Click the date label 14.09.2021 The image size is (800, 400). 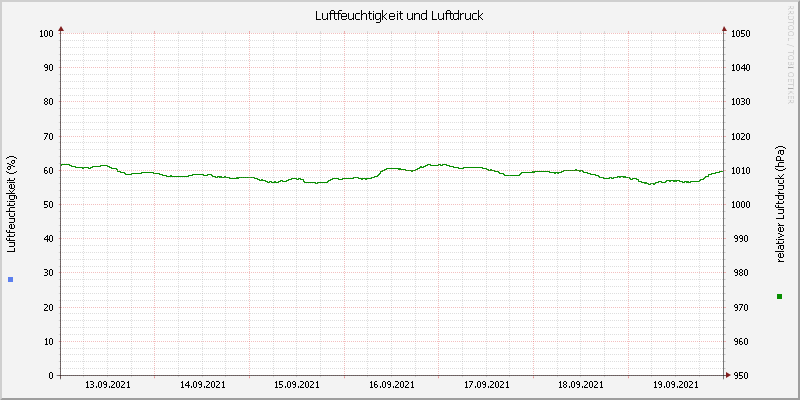[203, 385]
